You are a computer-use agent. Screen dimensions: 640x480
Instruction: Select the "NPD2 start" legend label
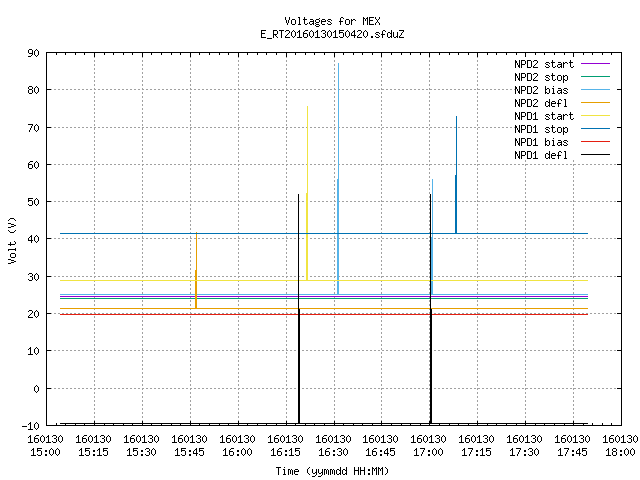pyautogui.click(x=544, y=64)
